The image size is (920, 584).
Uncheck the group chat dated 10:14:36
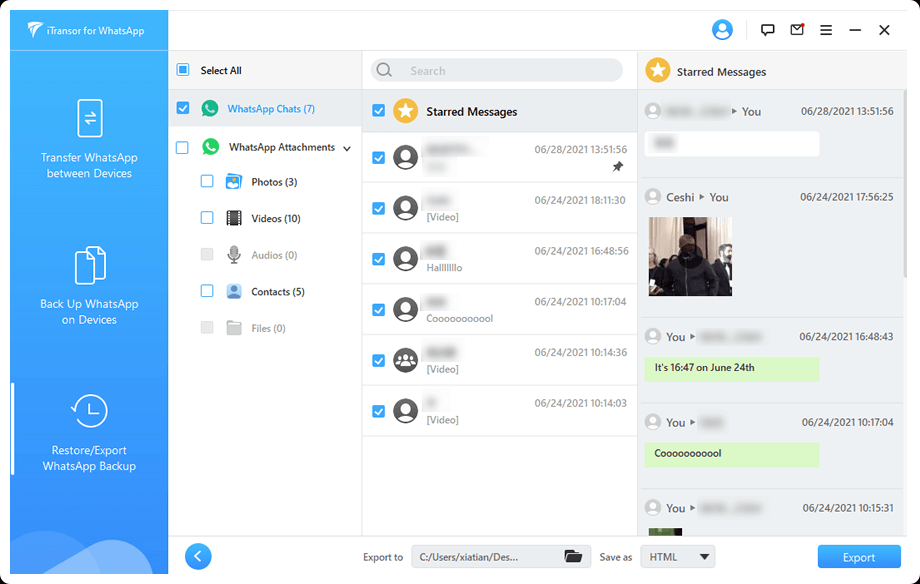click(378, 360)
